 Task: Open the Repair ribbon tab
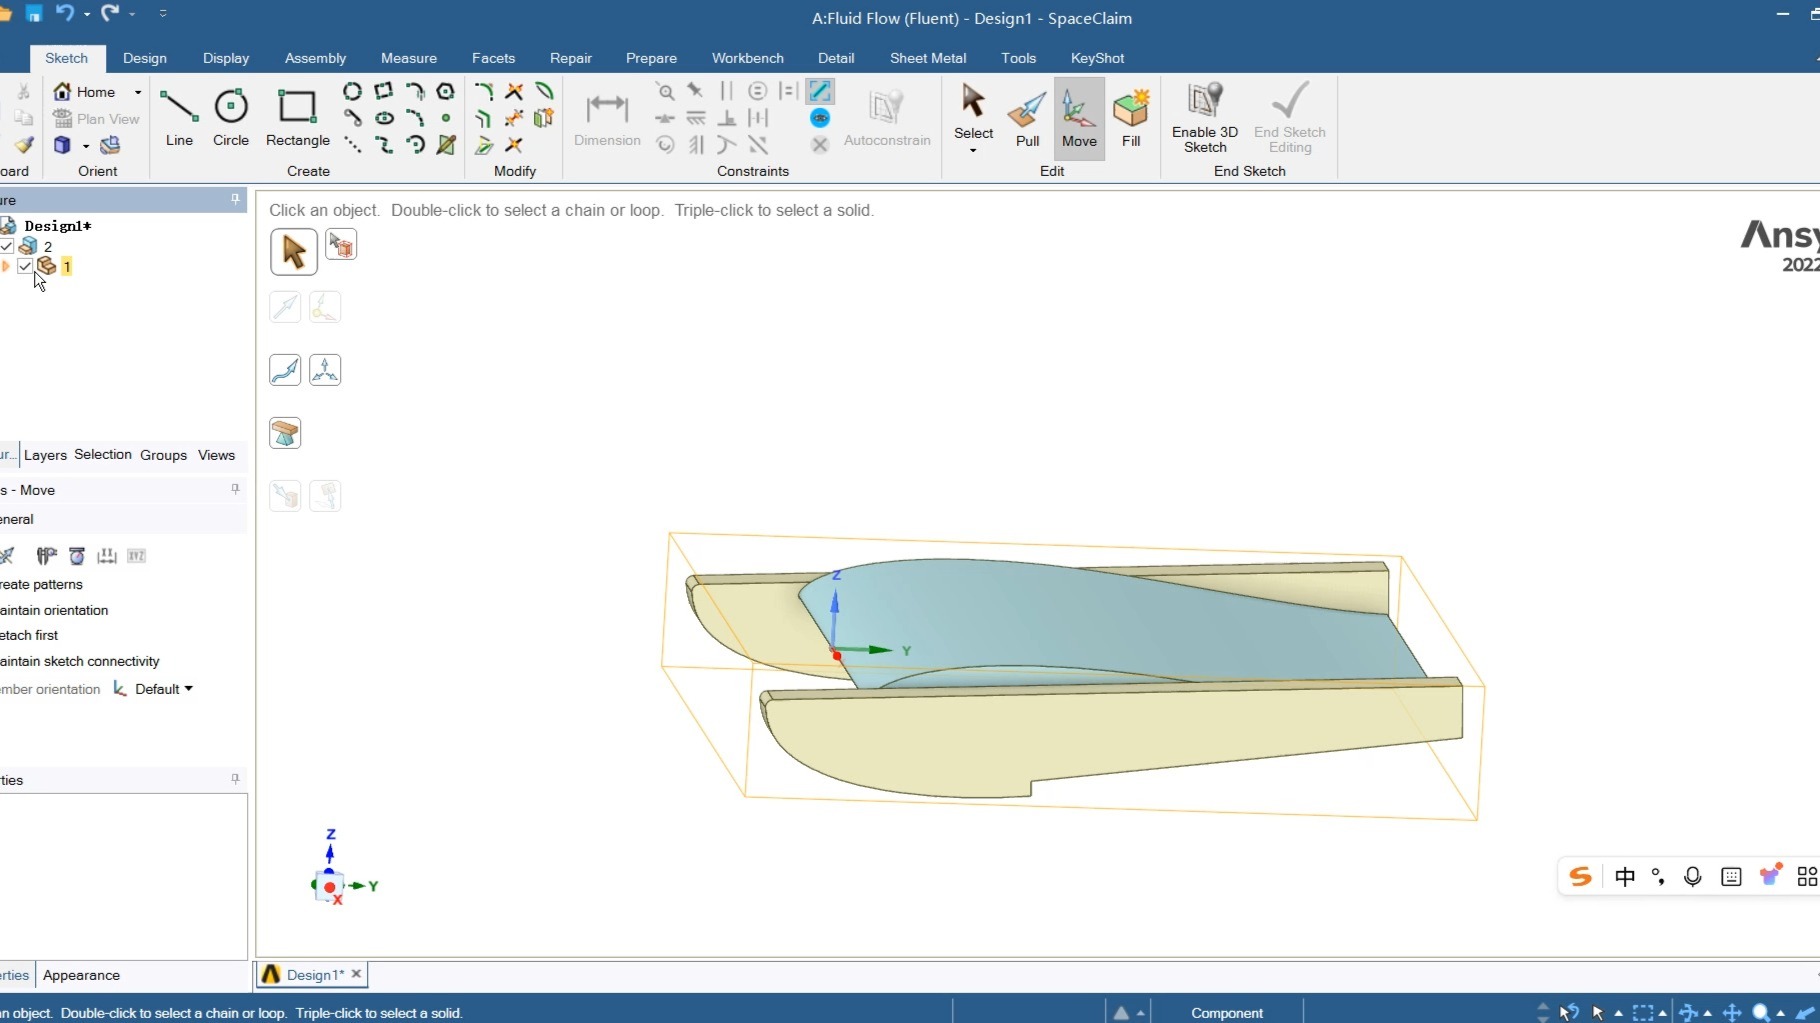click(571, 58)
